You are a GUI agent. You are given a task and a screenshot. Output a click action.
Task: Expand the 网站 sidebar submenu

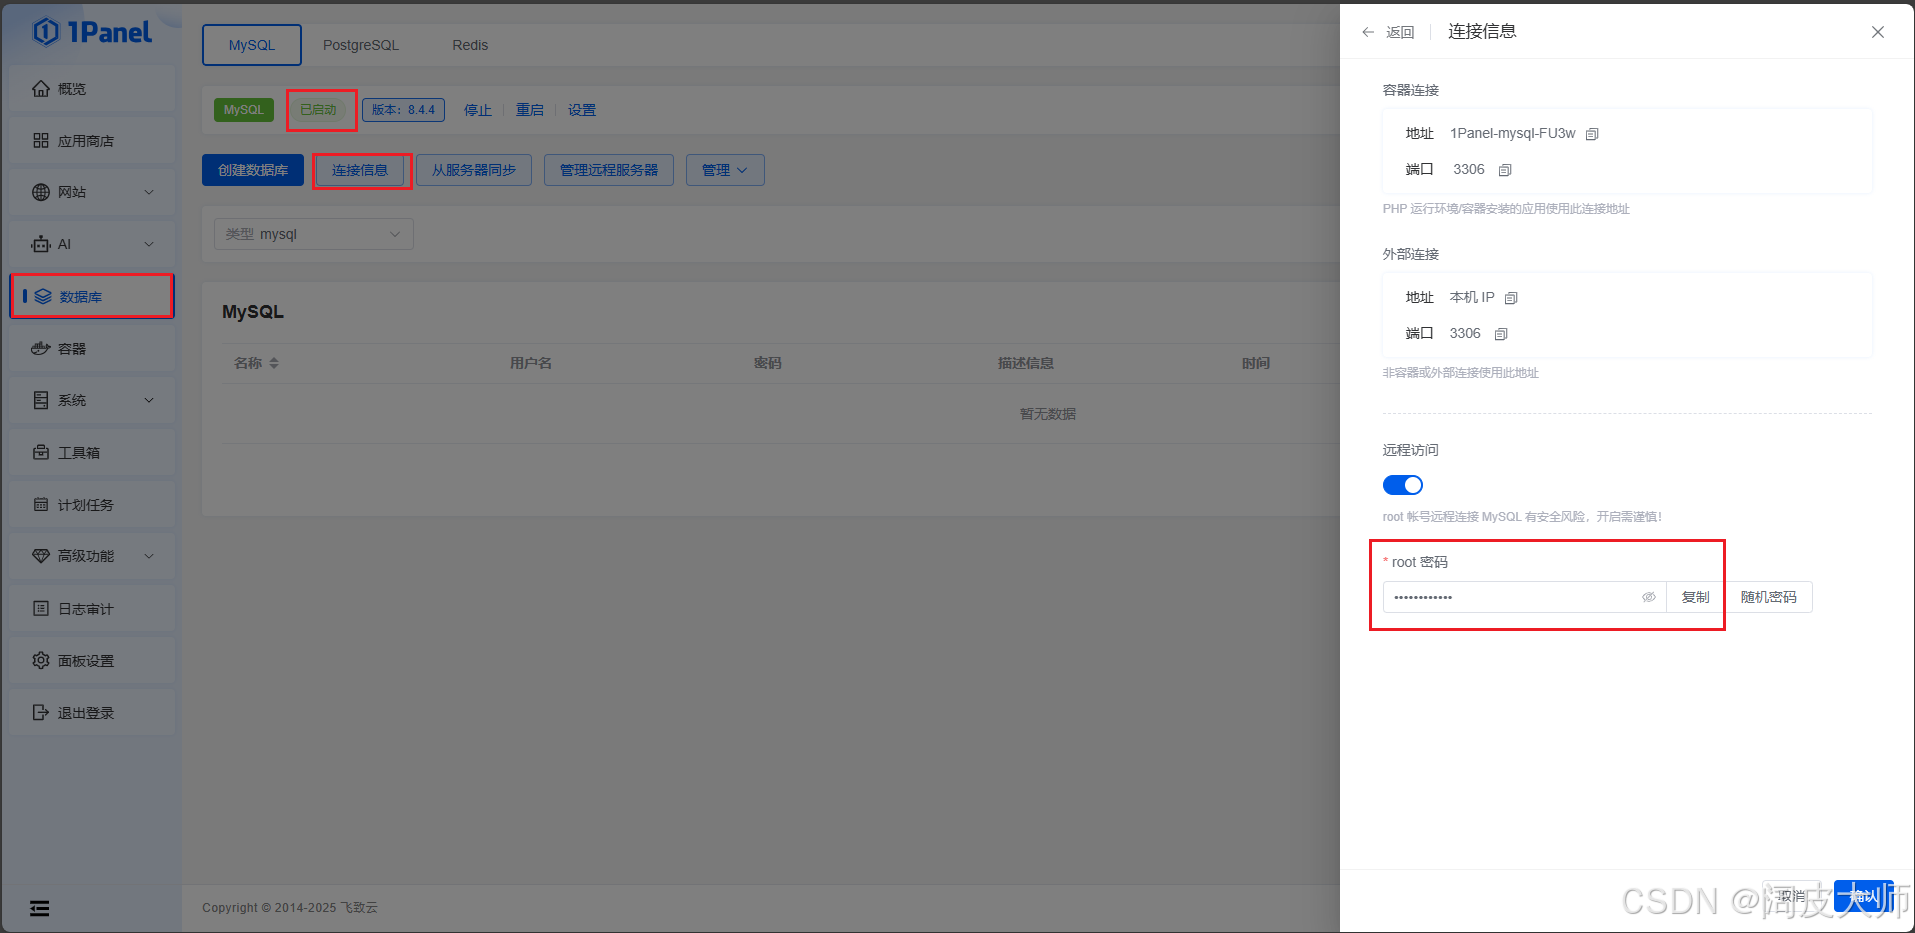coord(149,192)
